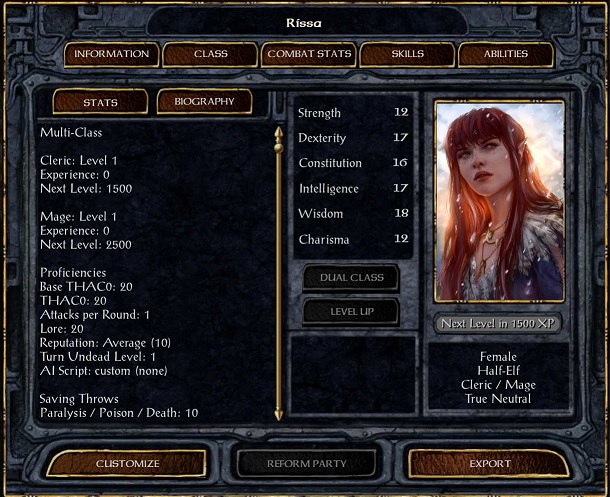Click 'Paralysis / Poison / Death: 10' line

coord(119,413)
